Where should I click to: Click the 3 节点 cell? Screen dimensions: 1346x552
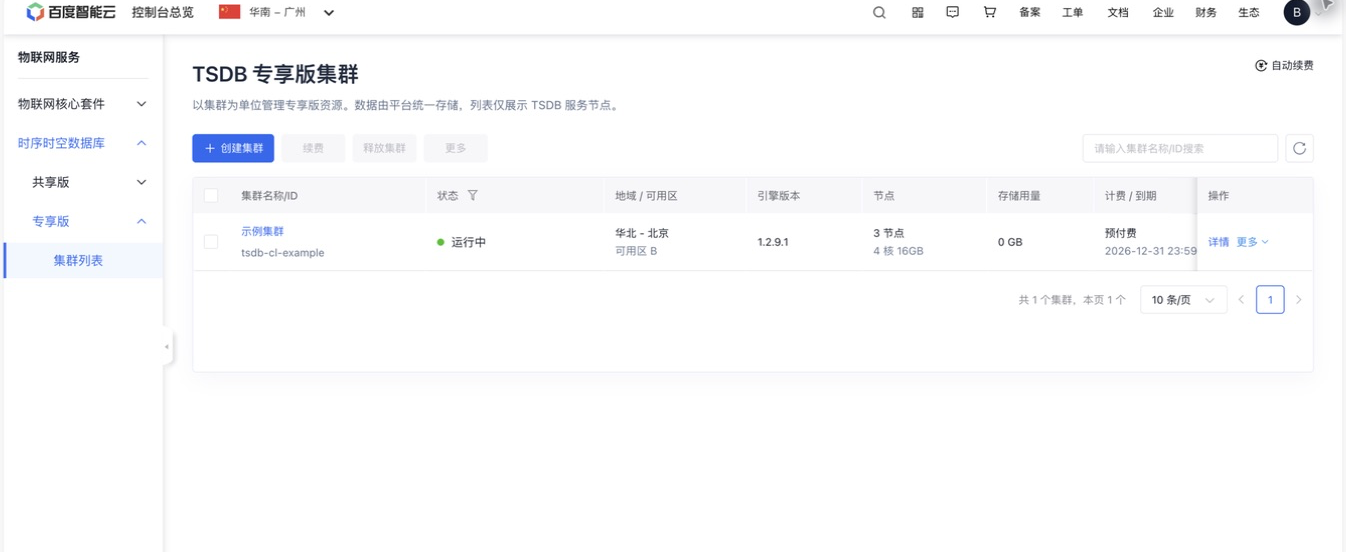pos(888,233)
